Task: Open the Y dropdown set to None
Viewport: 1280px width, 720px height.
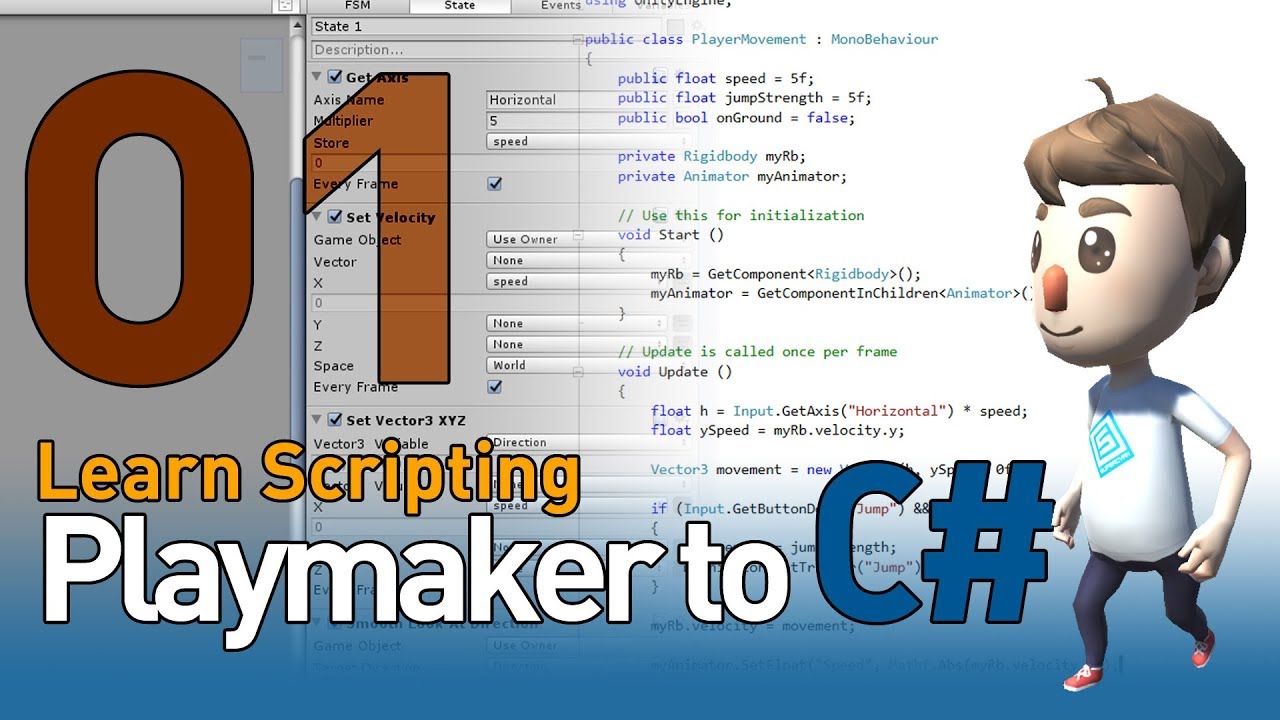Action: point(576,324)
